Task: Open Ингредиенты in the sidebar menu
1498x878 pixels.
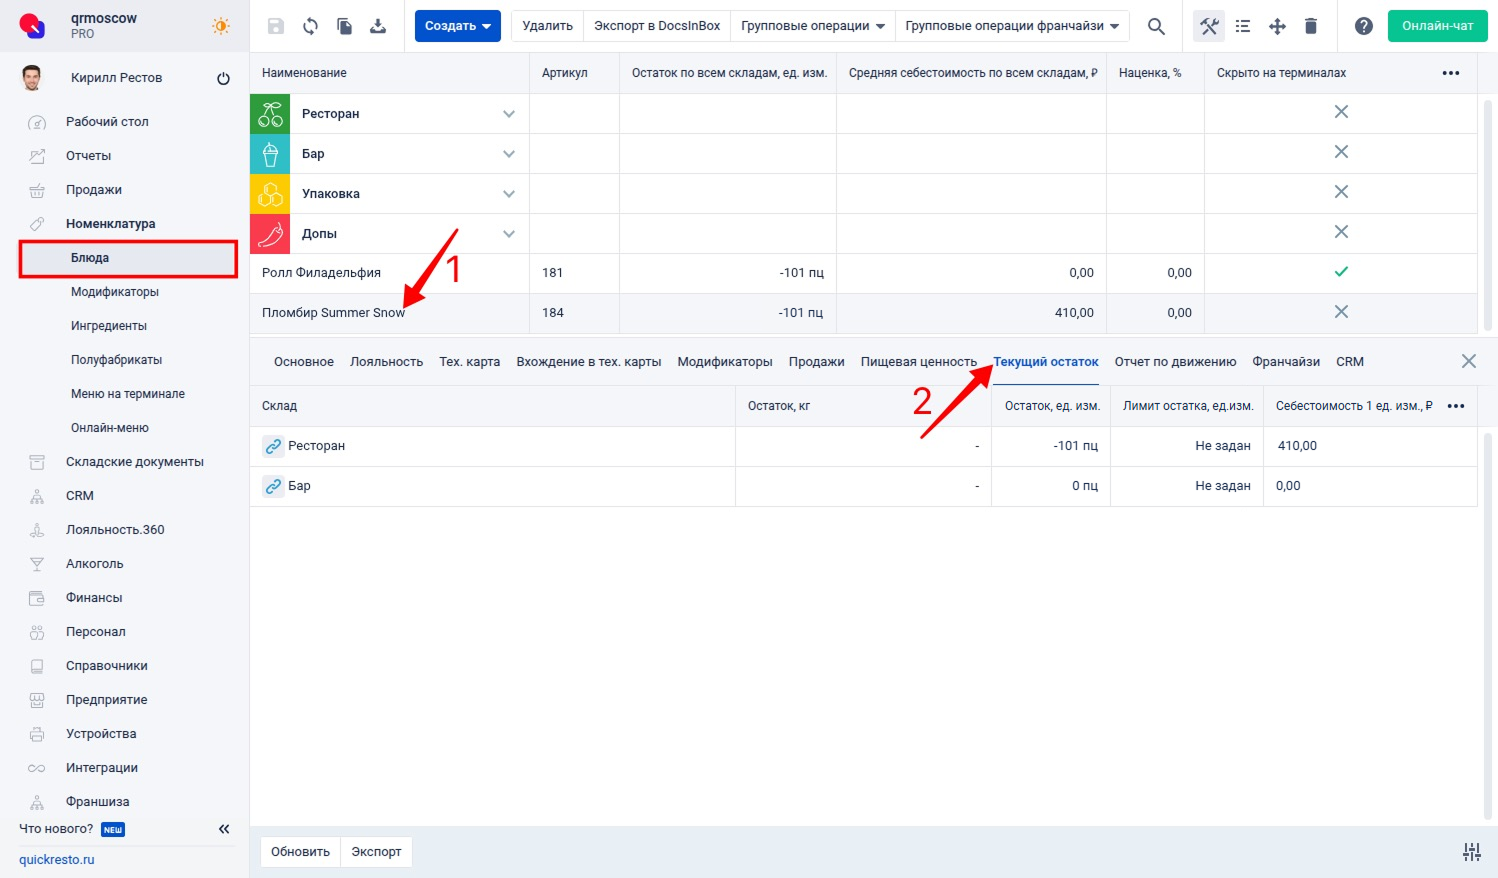Action: coord(109,326)
